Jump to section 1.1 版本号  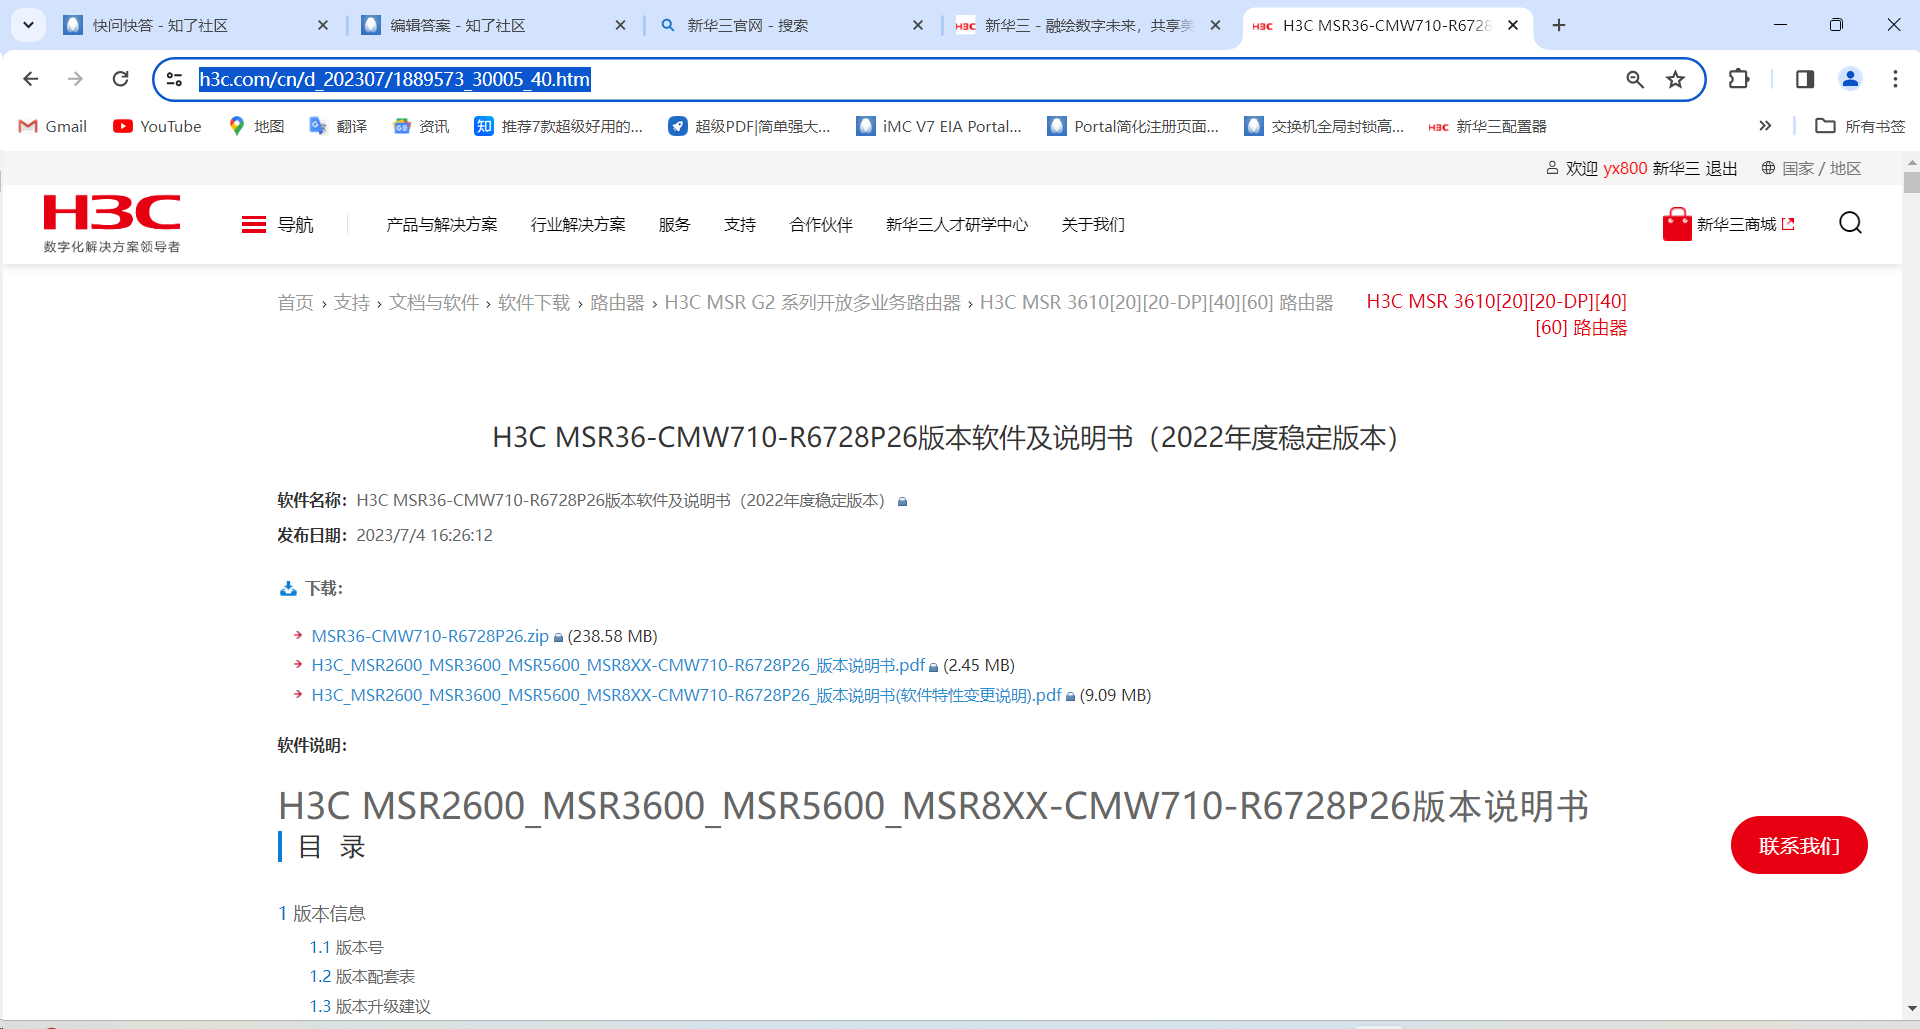pos(346,947)
